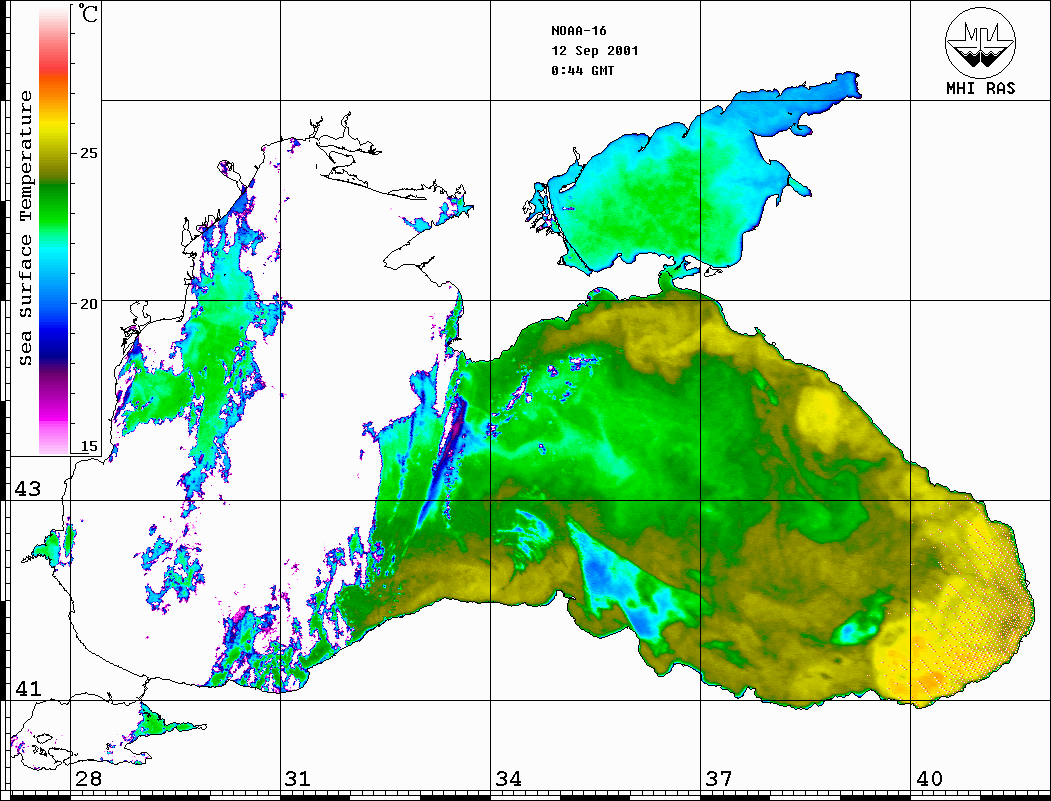Click the '25' tick label on scale

[88, 153]
